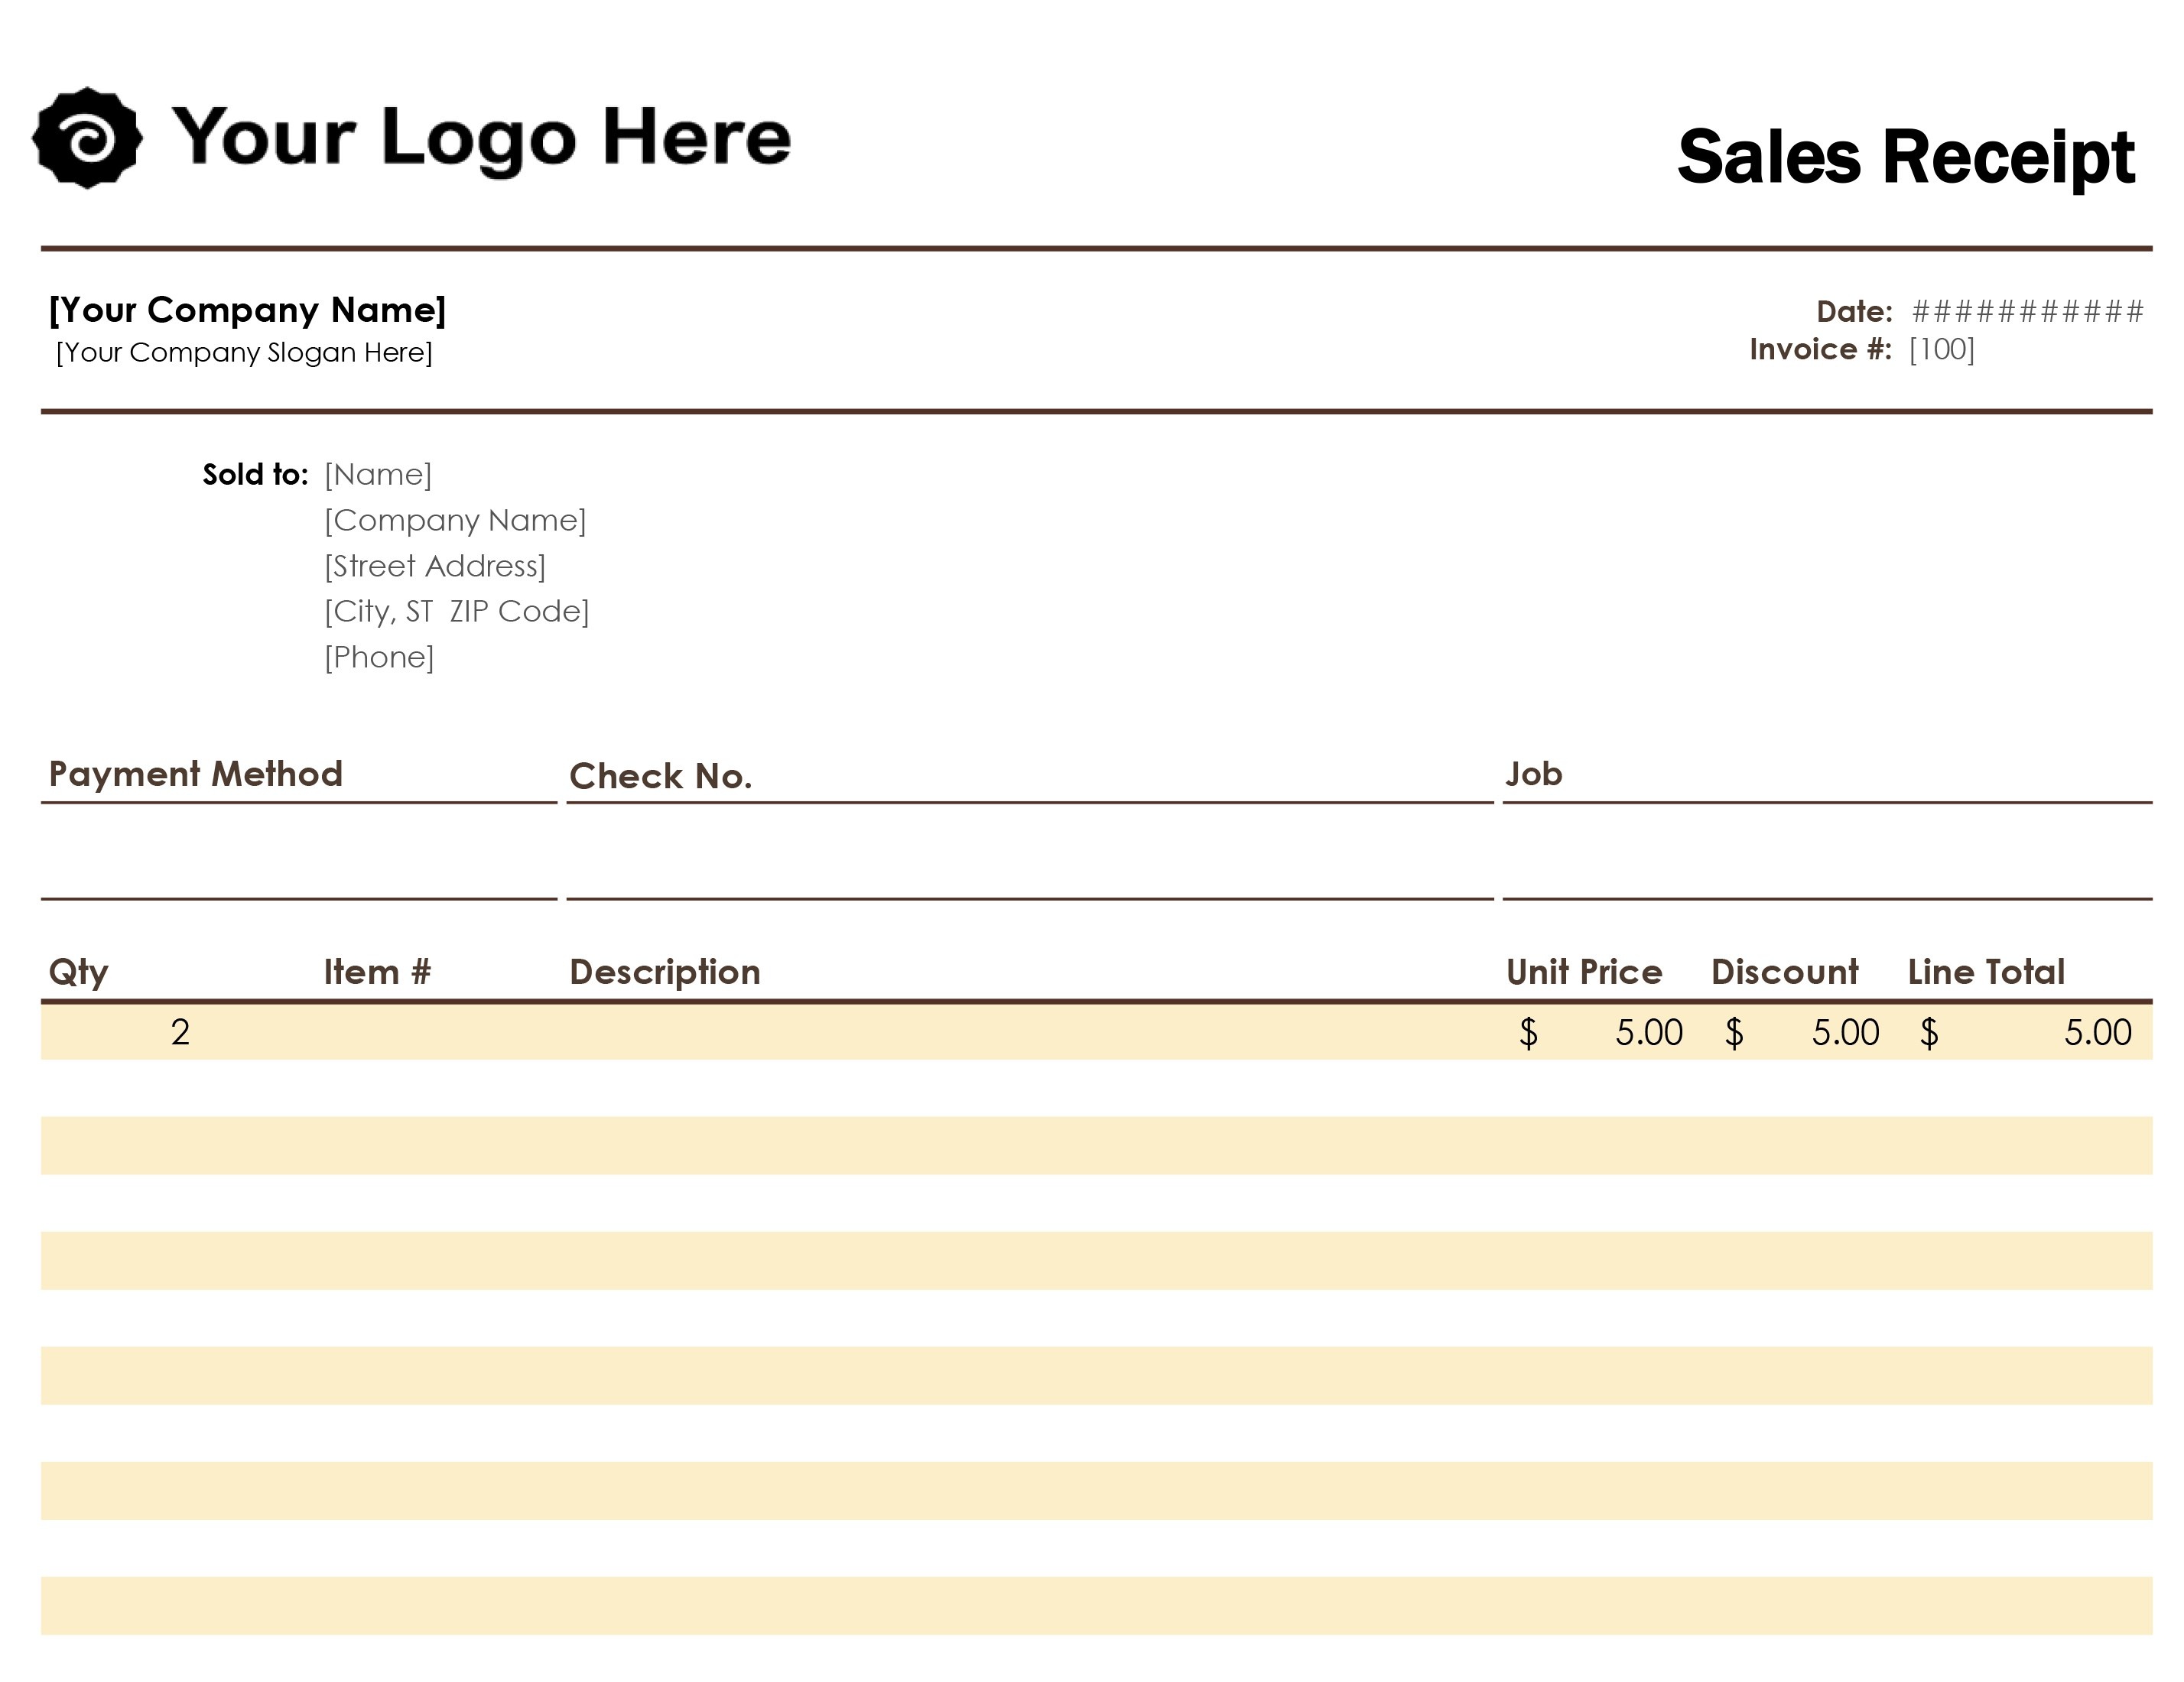Click the Line Total column header

[1986, 972]
